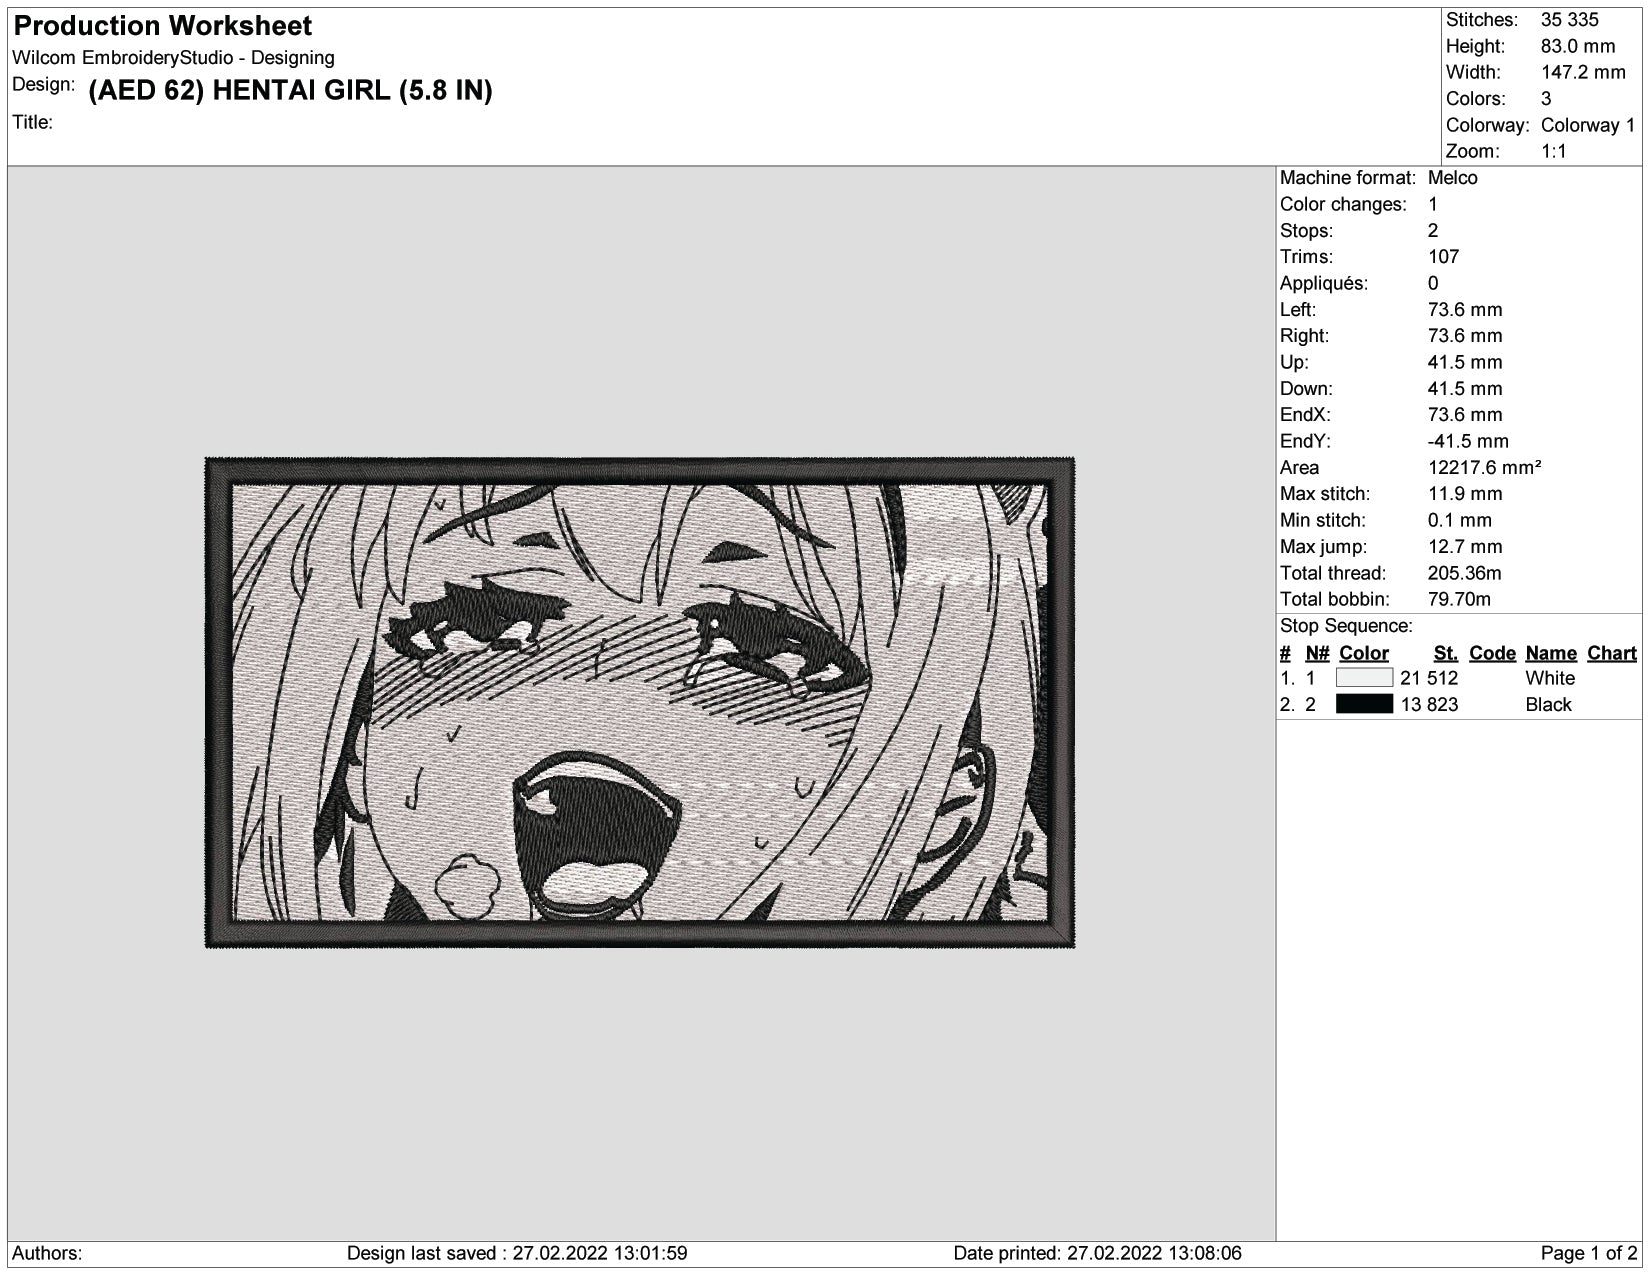Click the 'Color changes:' label
This screenshot has height=1275, width=1650.
(1343, 204)
